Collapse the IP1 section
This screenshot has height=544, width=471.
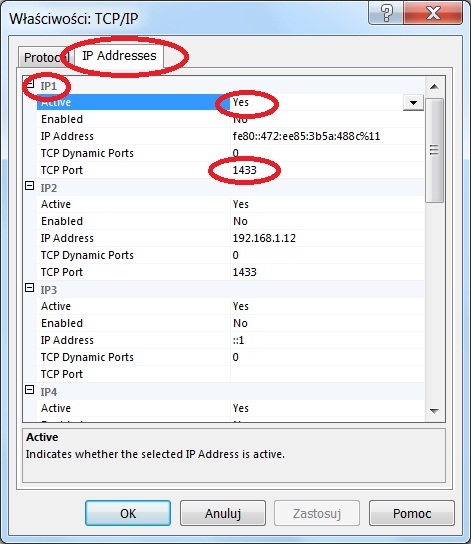[x=30, y=84]
